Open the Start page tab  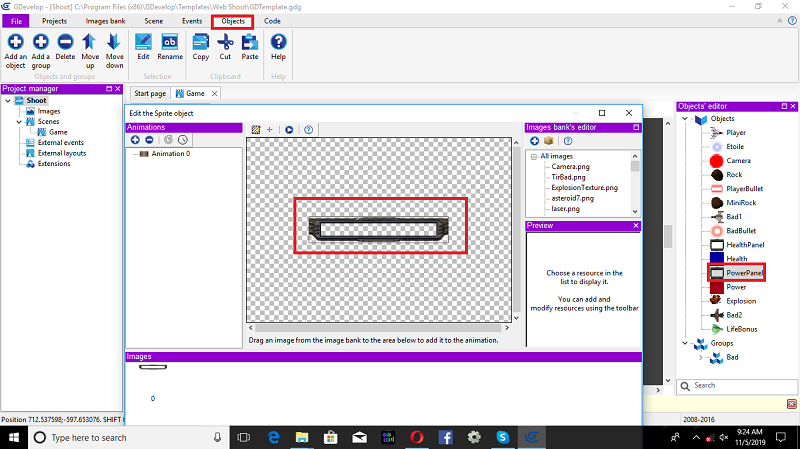(x=150, y=93)
